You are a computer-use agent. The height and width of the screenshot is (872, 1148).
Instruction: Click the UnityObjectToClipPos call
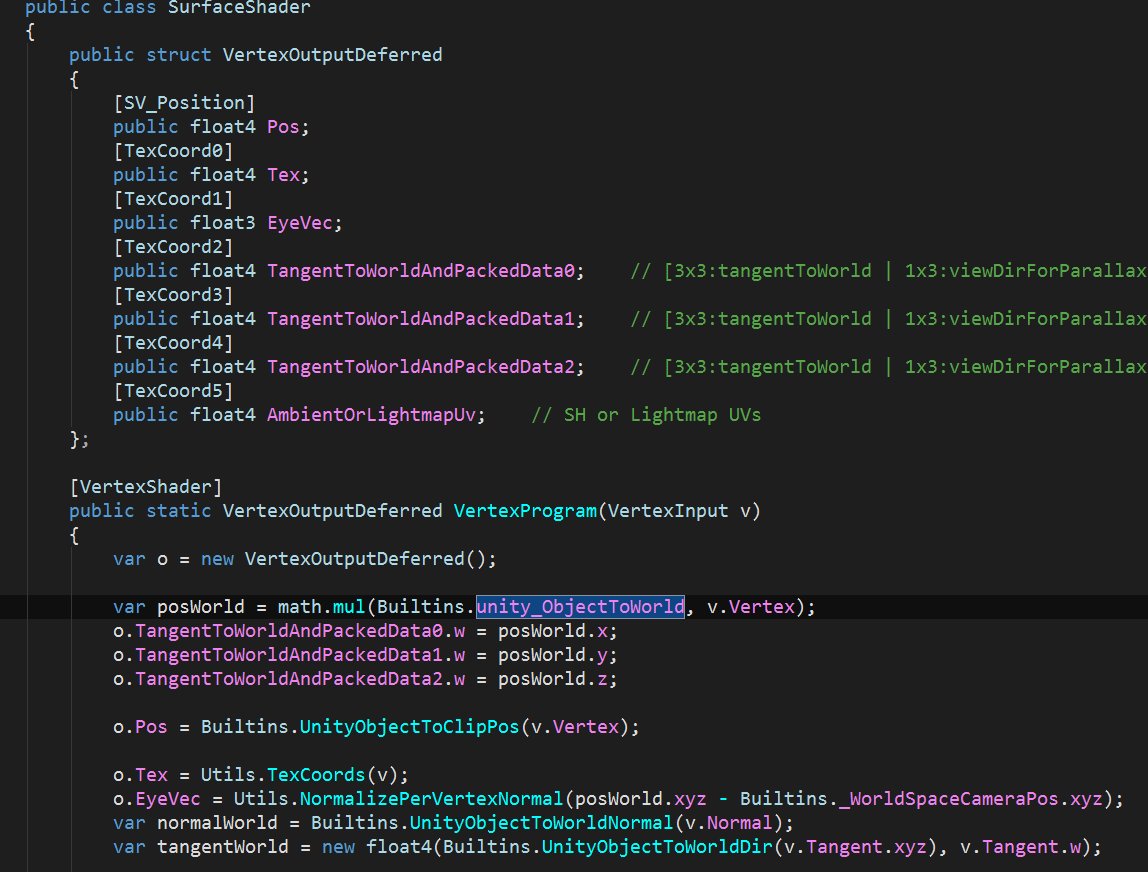coord(409,727)
